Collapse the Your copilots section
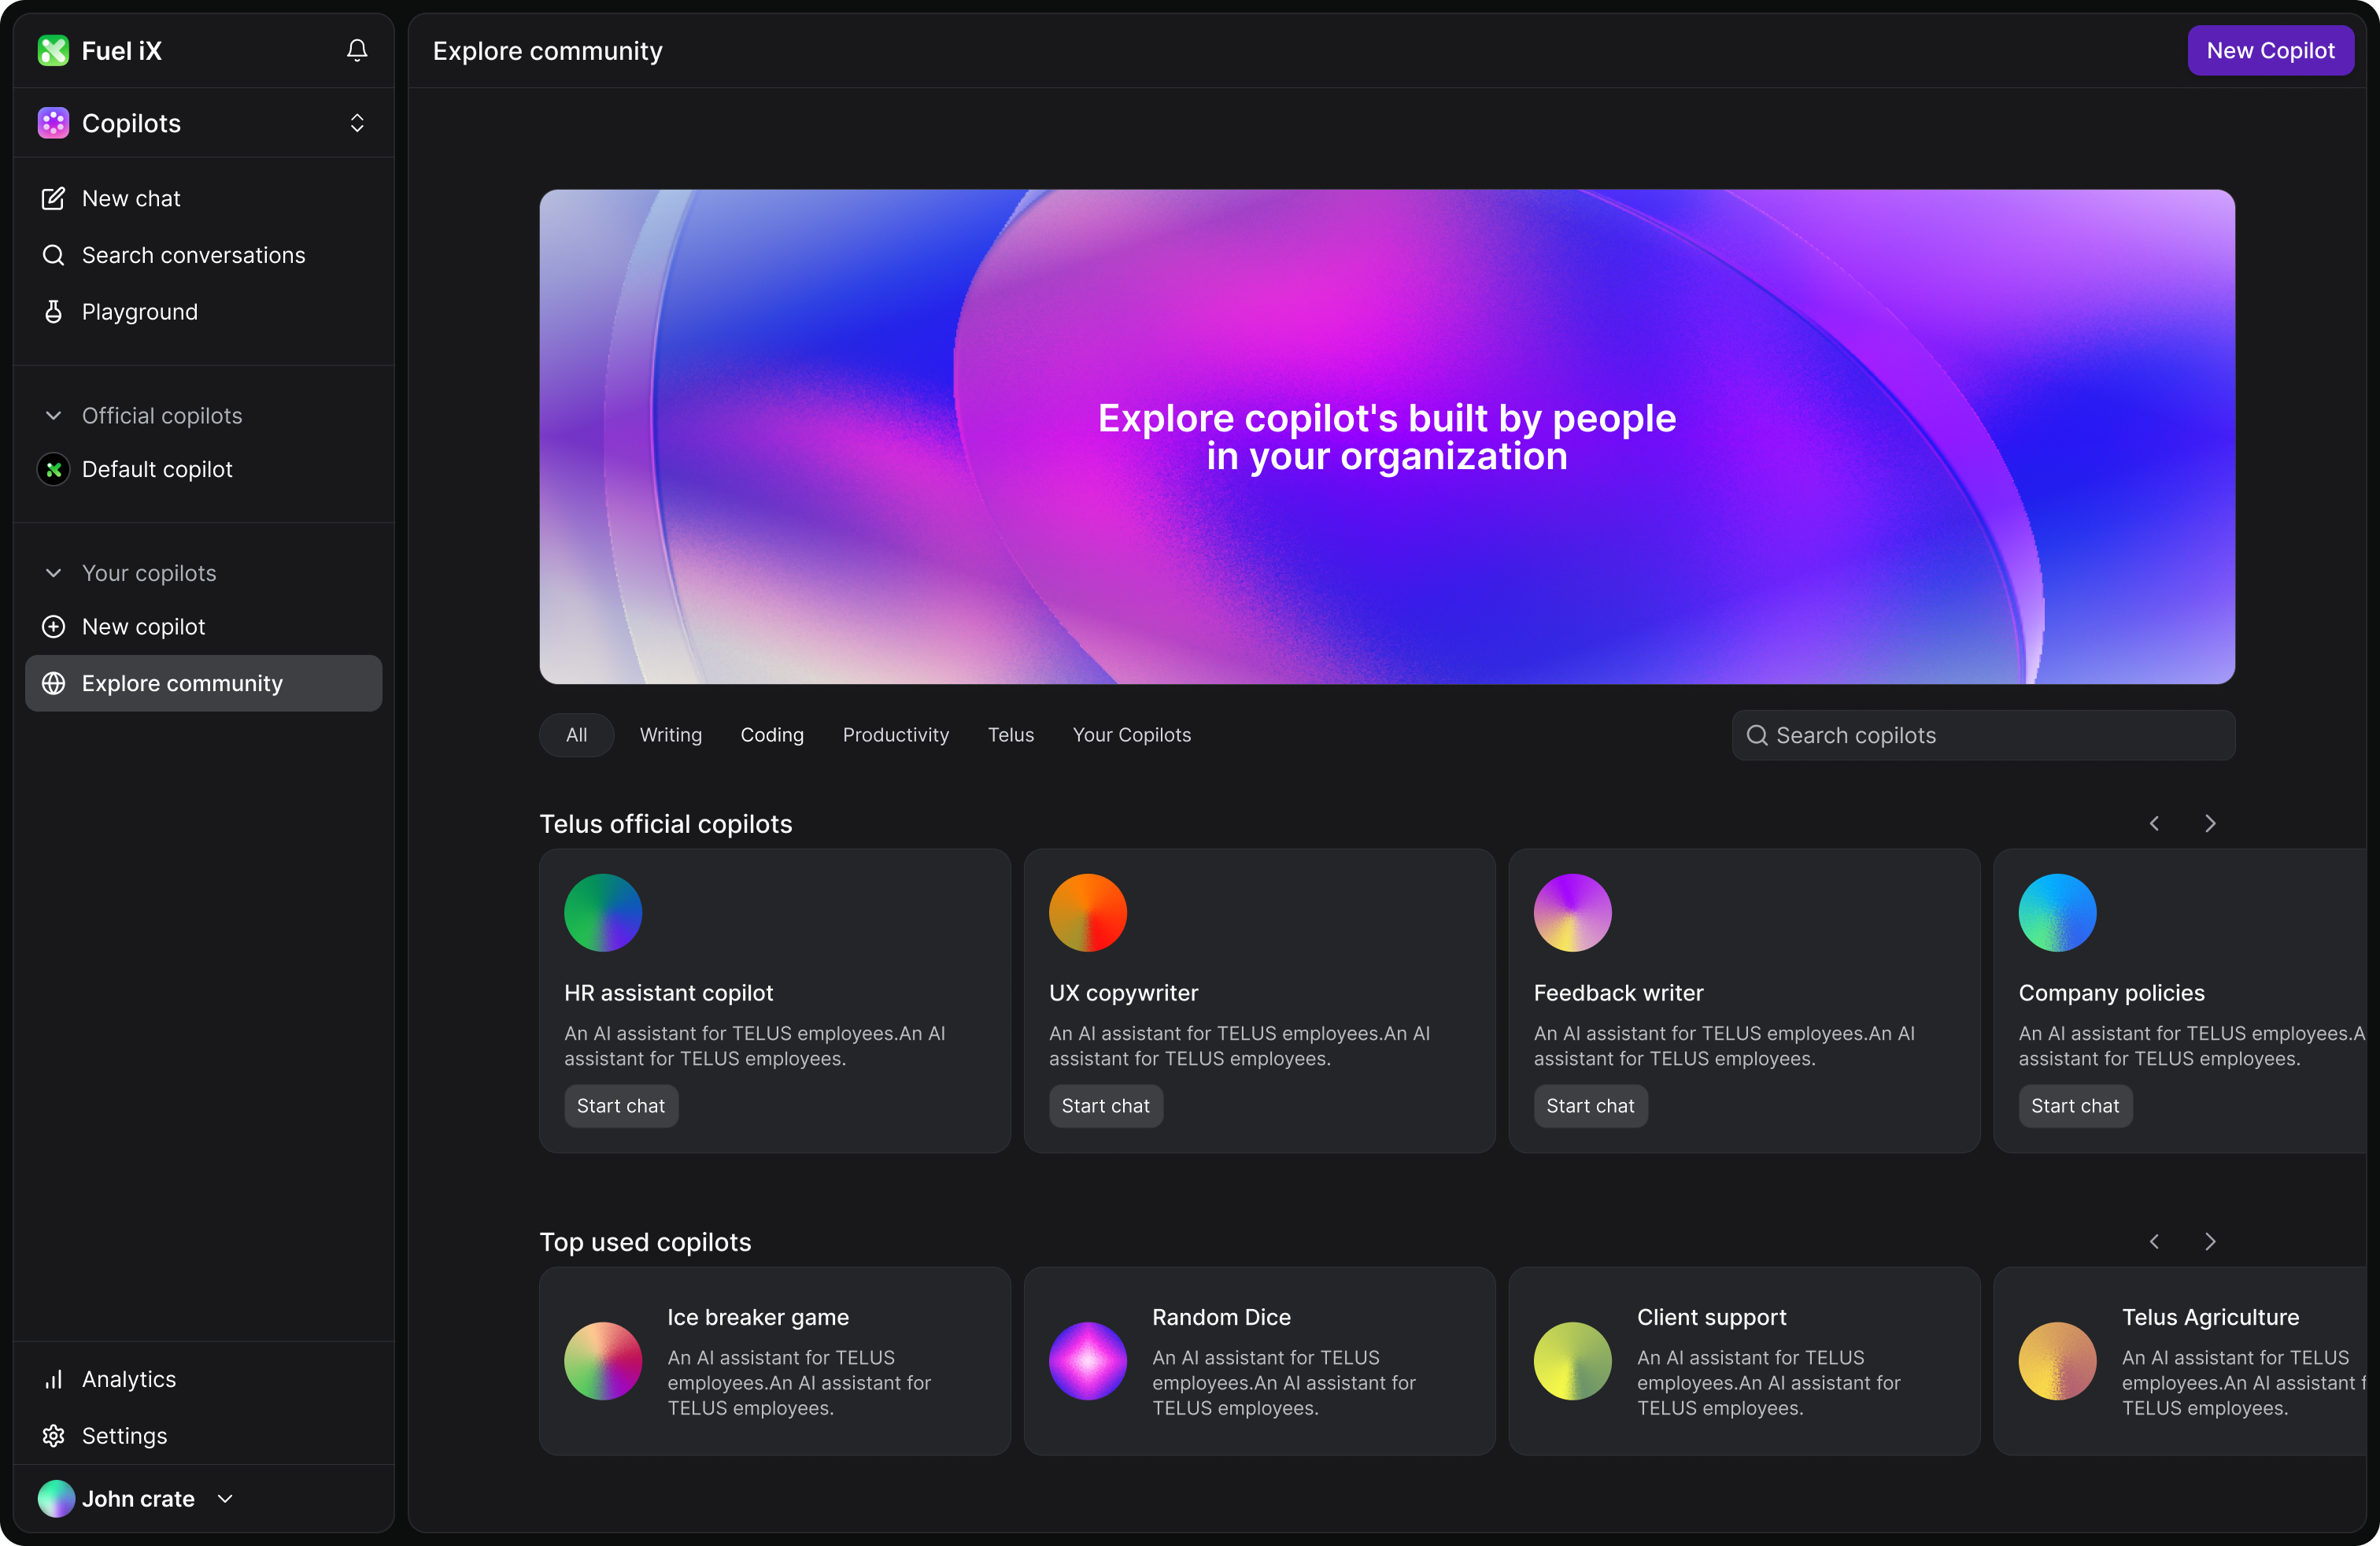Viewport: 2380px width, 1546px height. point(54,573)
